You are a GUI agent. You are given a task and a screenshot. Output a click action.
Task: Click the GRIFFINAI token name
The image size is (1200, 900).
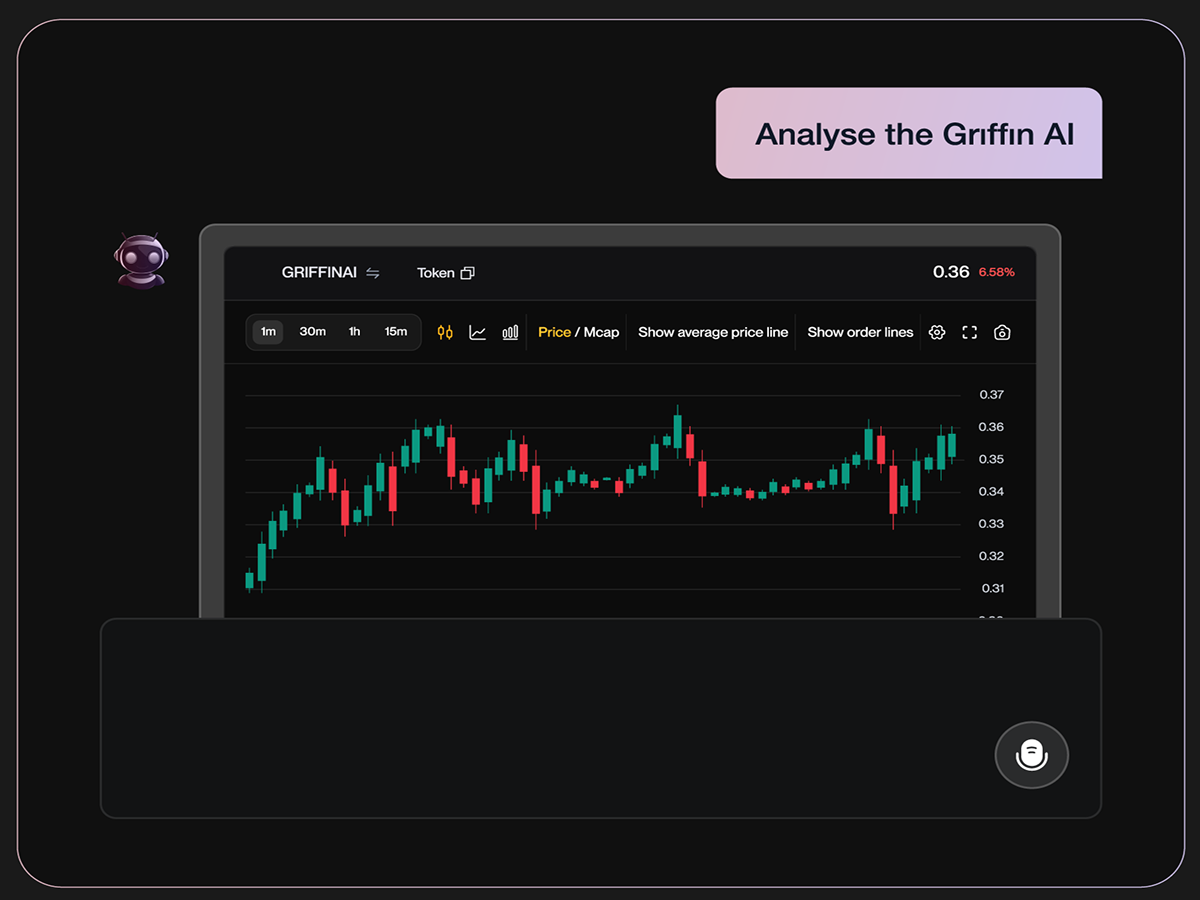pos(319,272)
